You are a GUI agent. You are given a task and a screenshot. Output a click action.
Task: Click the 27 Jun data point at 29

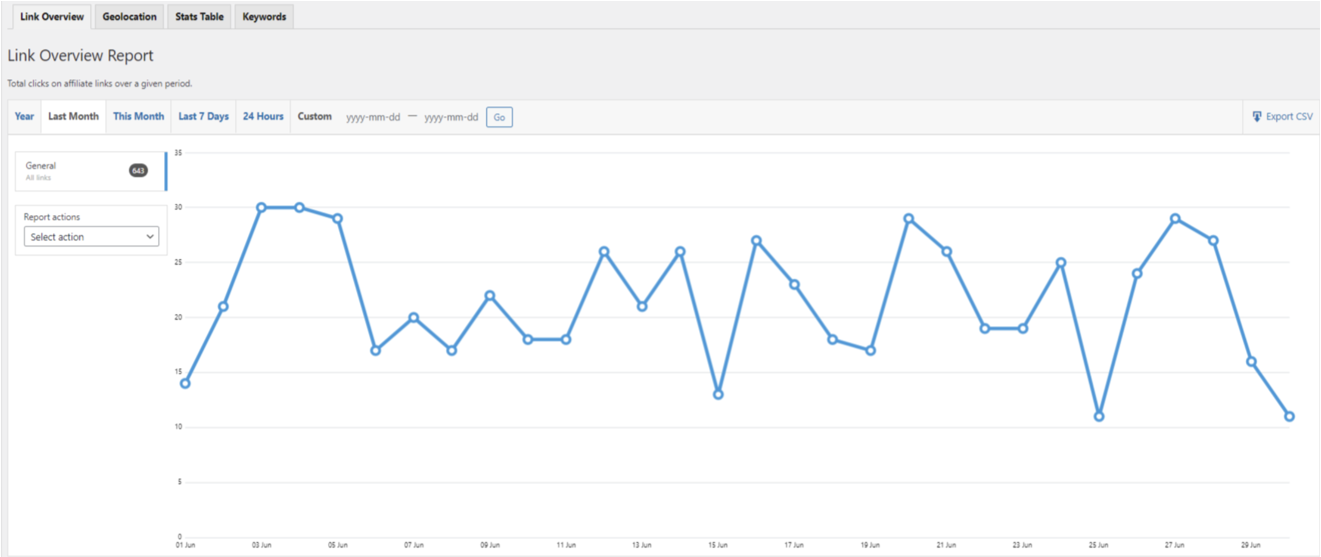[x=1175, y=218]
